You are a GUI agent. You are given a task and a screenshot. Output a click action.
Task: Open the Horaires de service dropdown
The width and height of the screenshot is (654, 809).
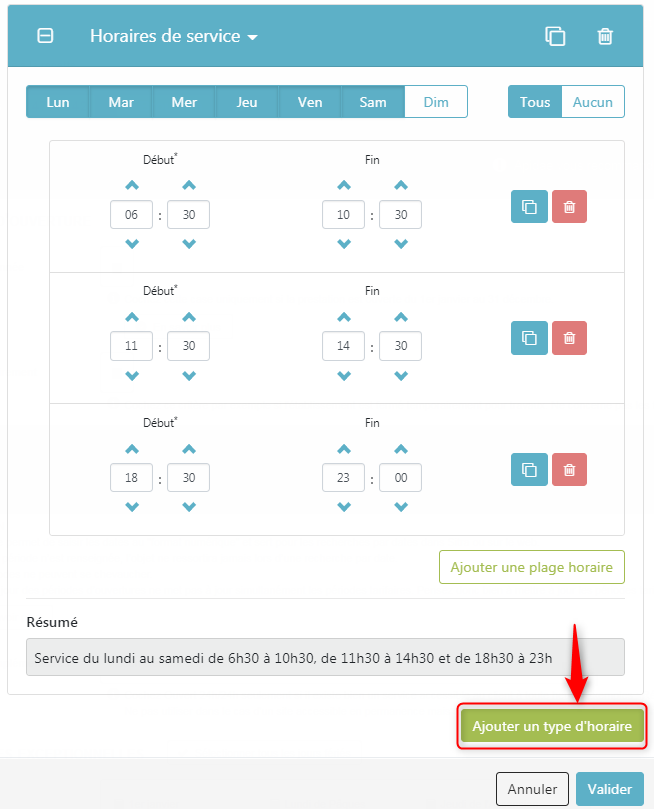click(x=174, y=36)
